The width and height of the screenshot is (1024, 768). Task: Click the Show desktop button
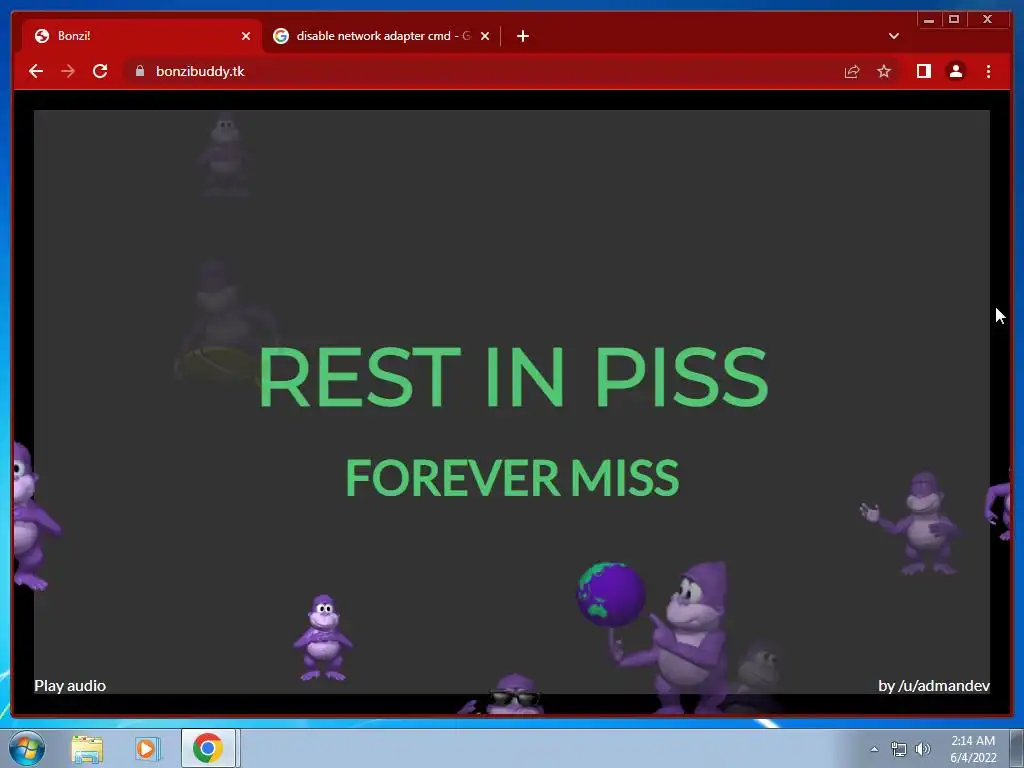pyautogui.click(x=1017, y=748)
